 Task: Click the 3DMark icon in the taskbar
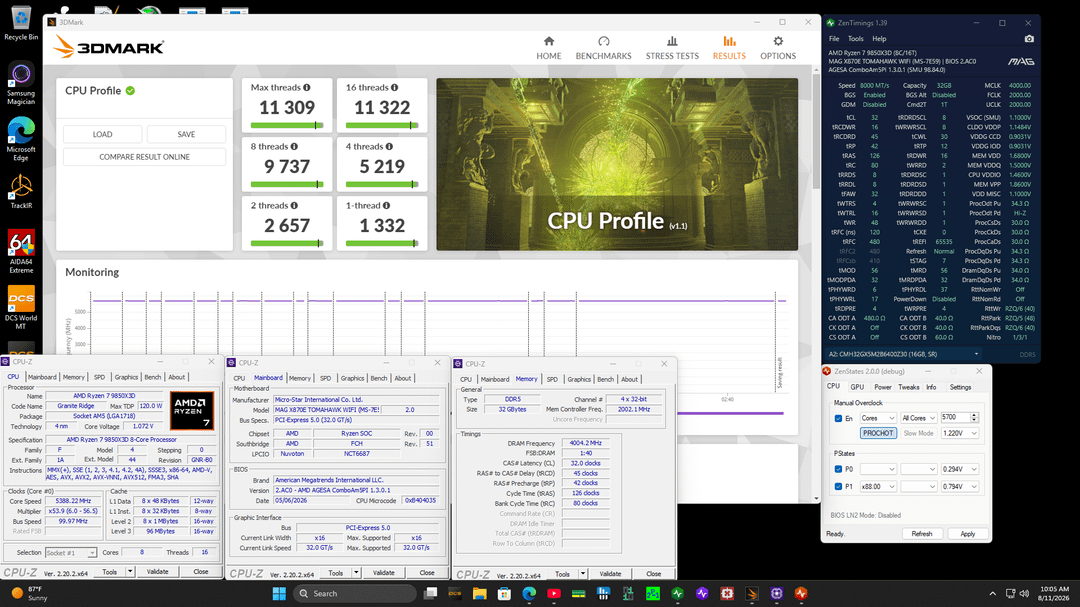point(751,593)
